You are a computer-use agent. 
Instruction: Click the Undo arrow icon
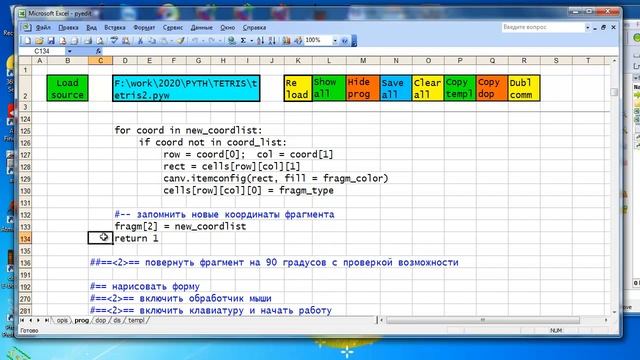point(195,40)
